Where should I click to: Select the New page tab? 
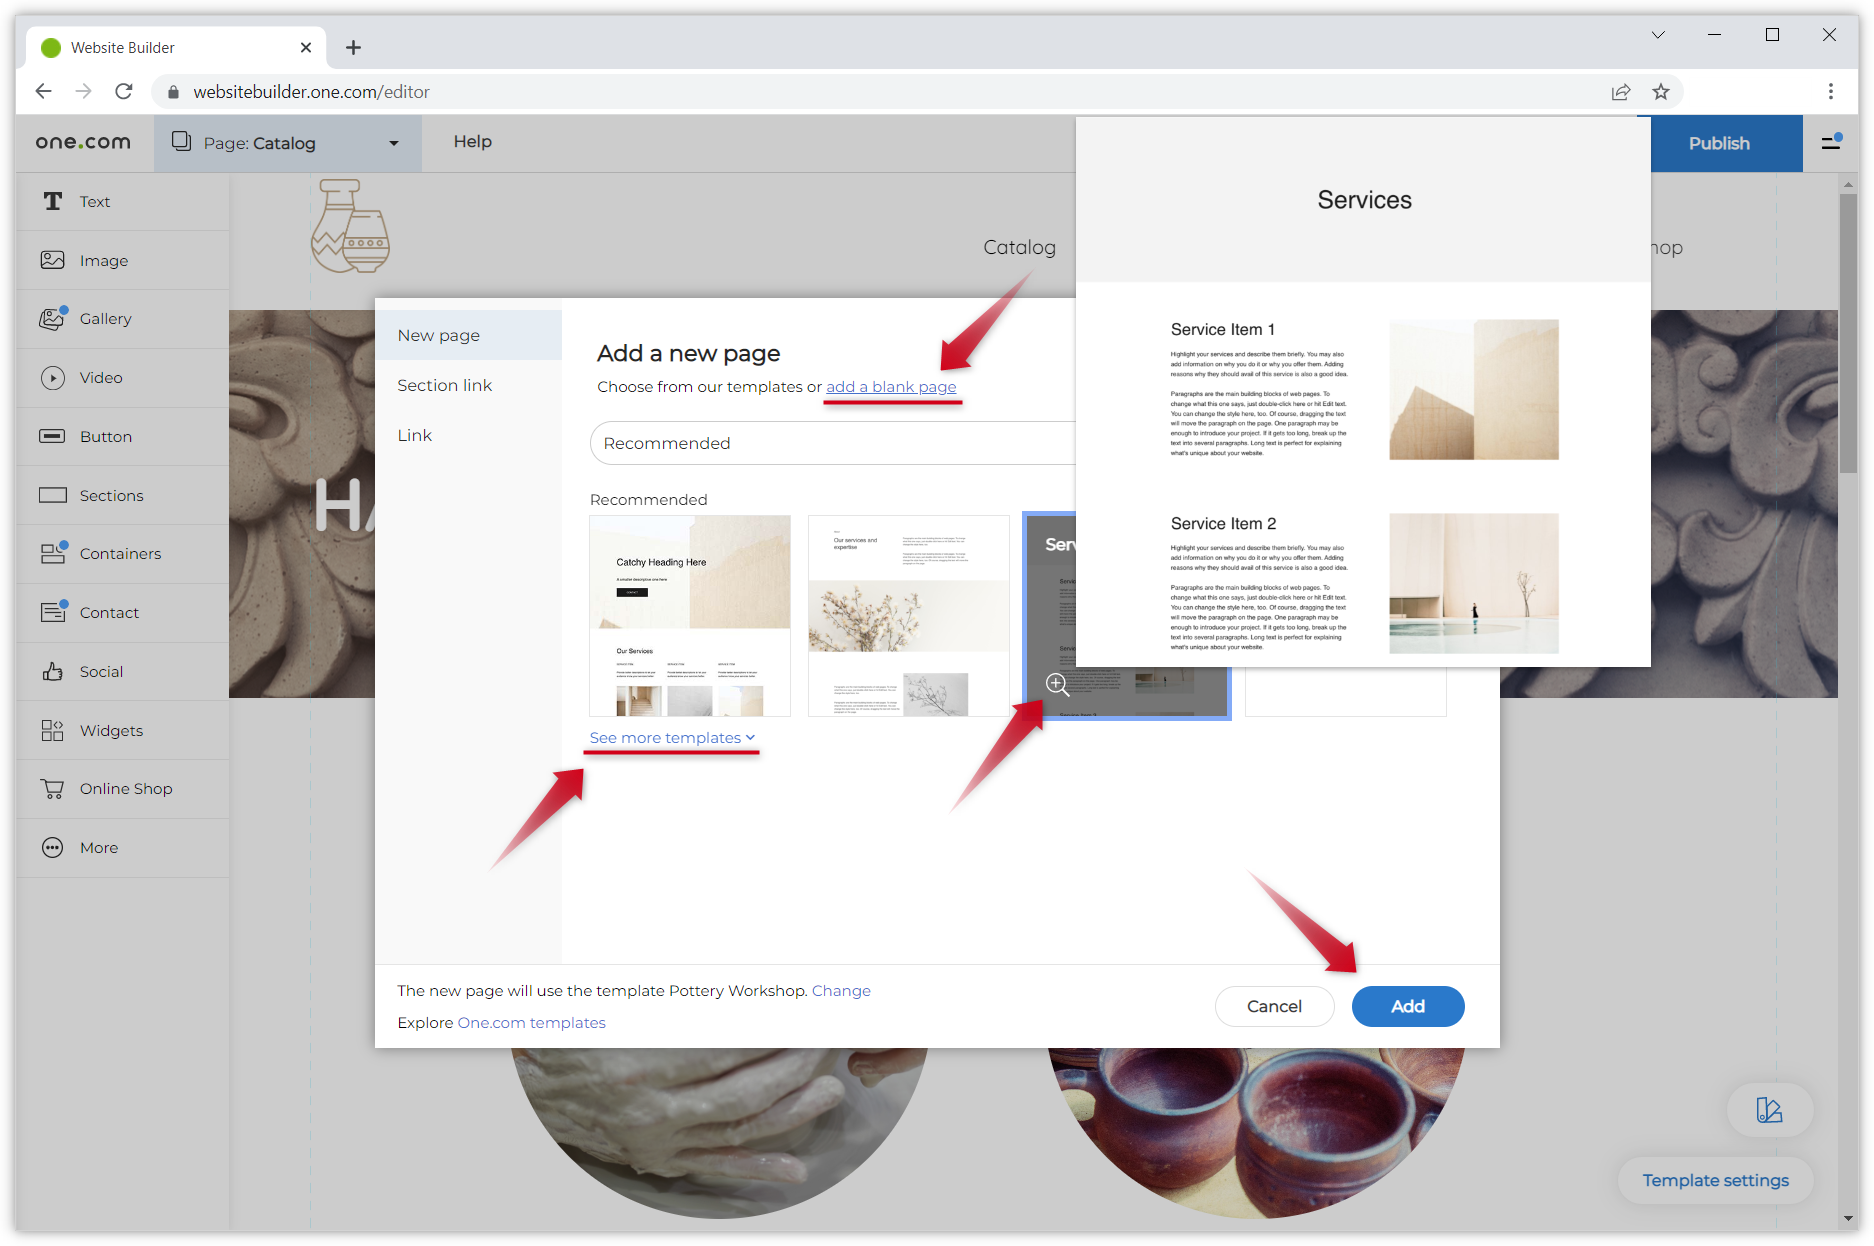(x=468, y=335)
